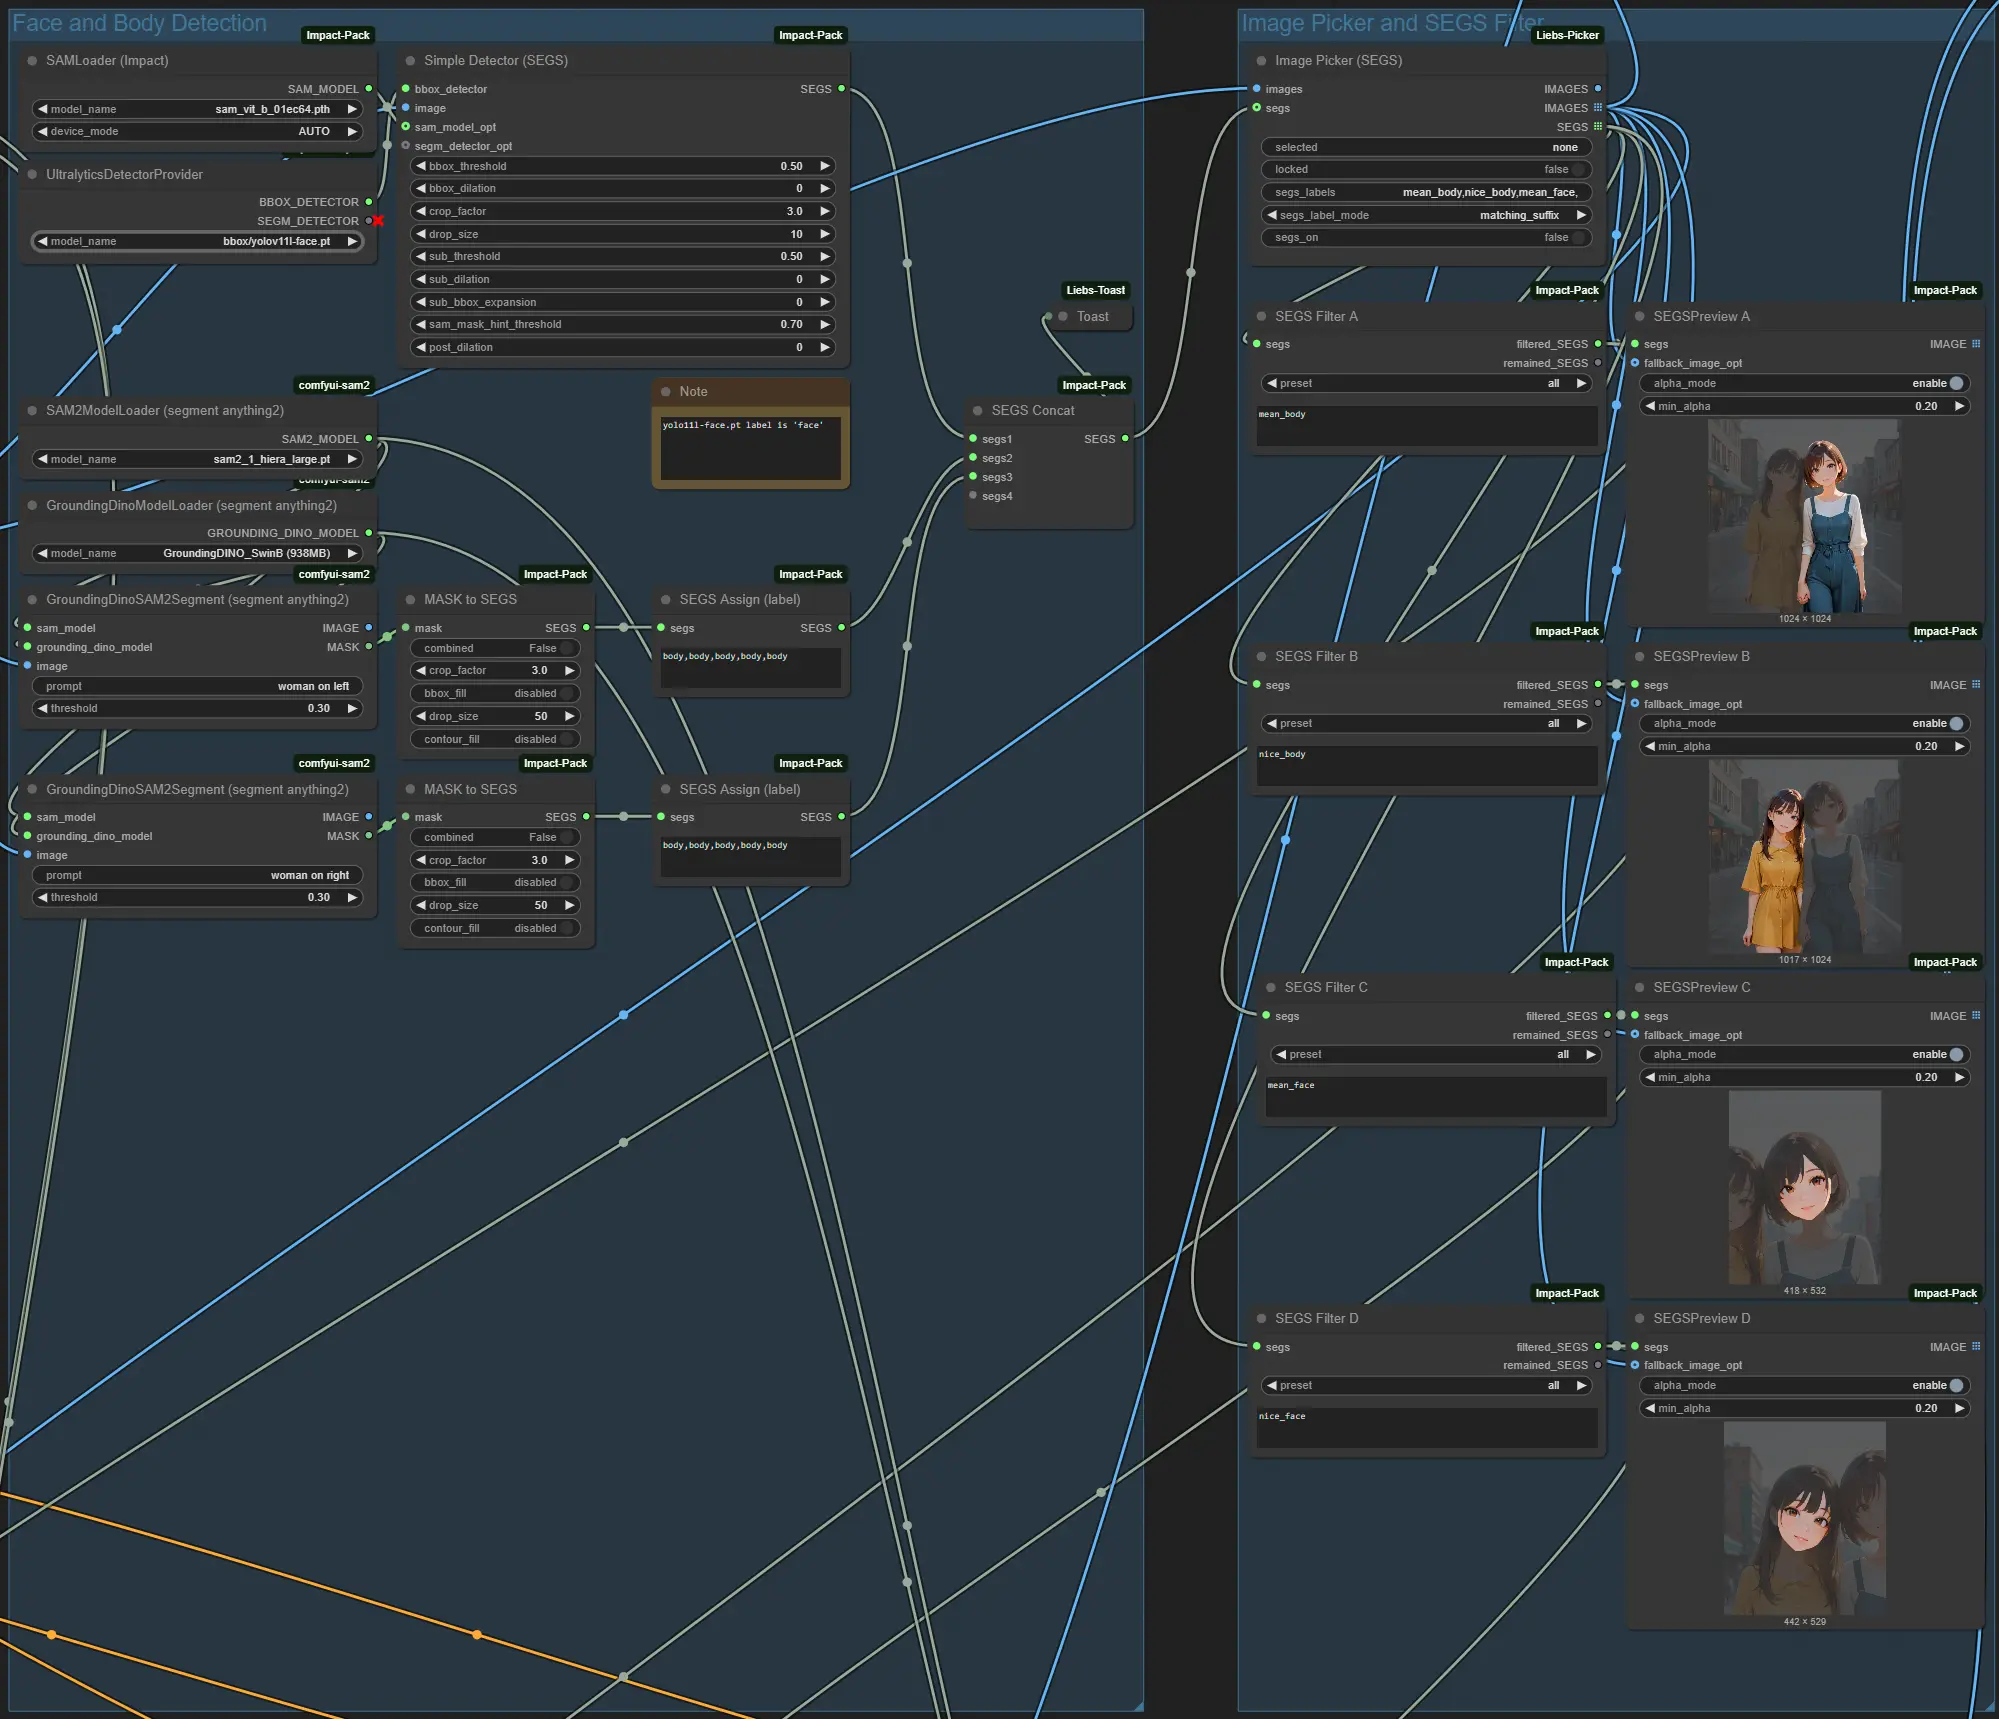
Task: Toggle the segs_on switch in Image Picker
Action: (1577, 238)
